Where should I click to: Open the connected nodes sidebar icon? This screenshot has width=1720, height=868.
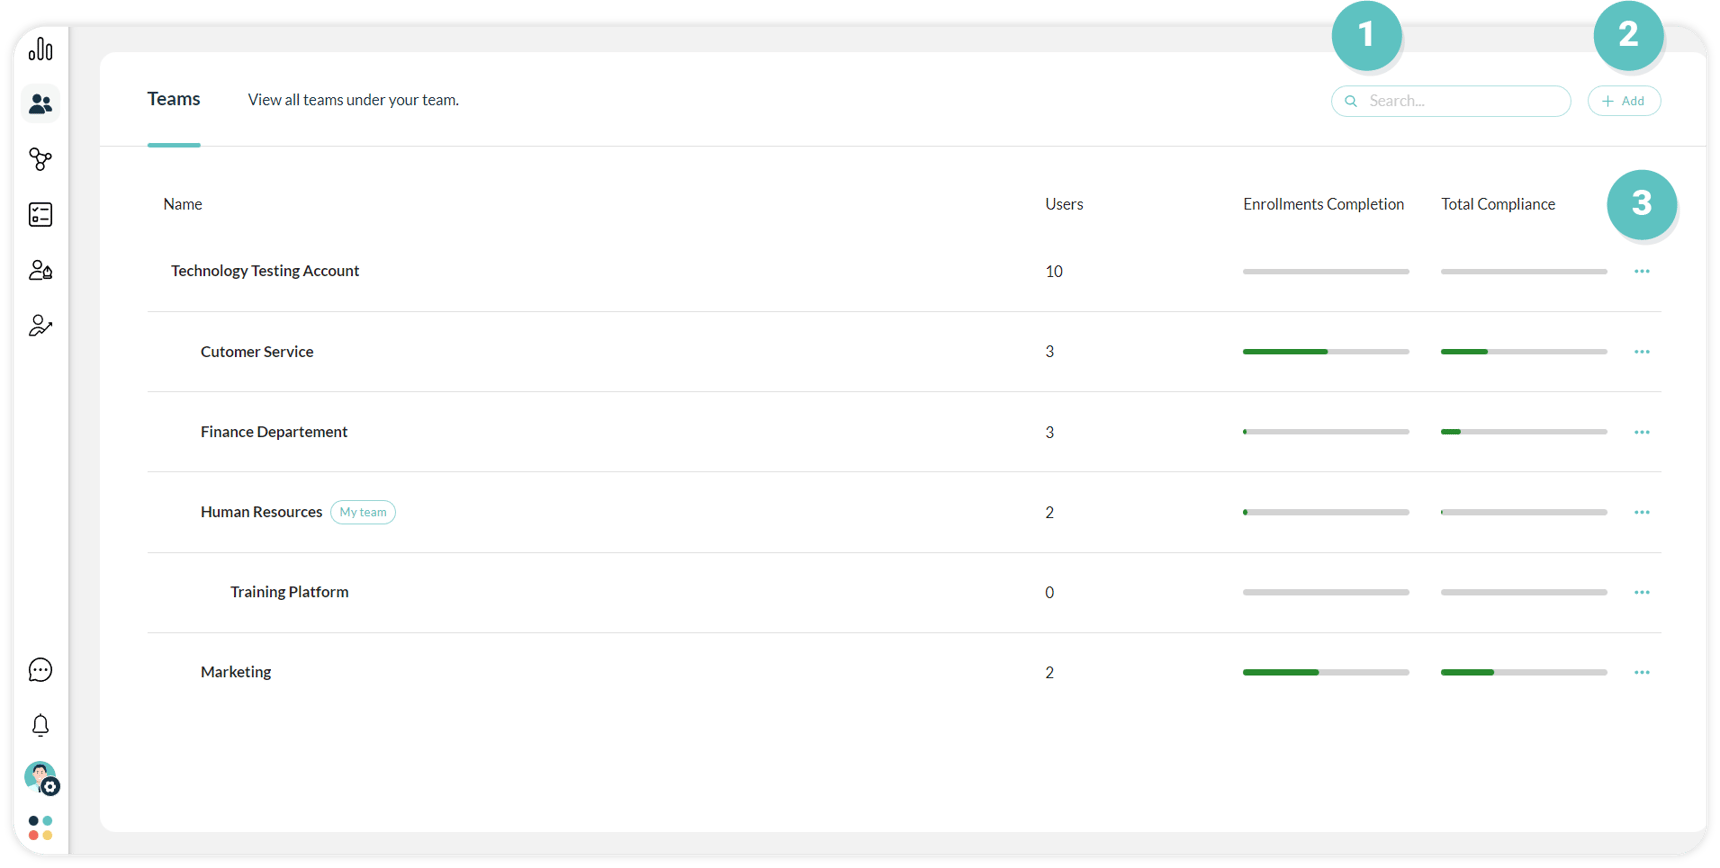point(40,159)
